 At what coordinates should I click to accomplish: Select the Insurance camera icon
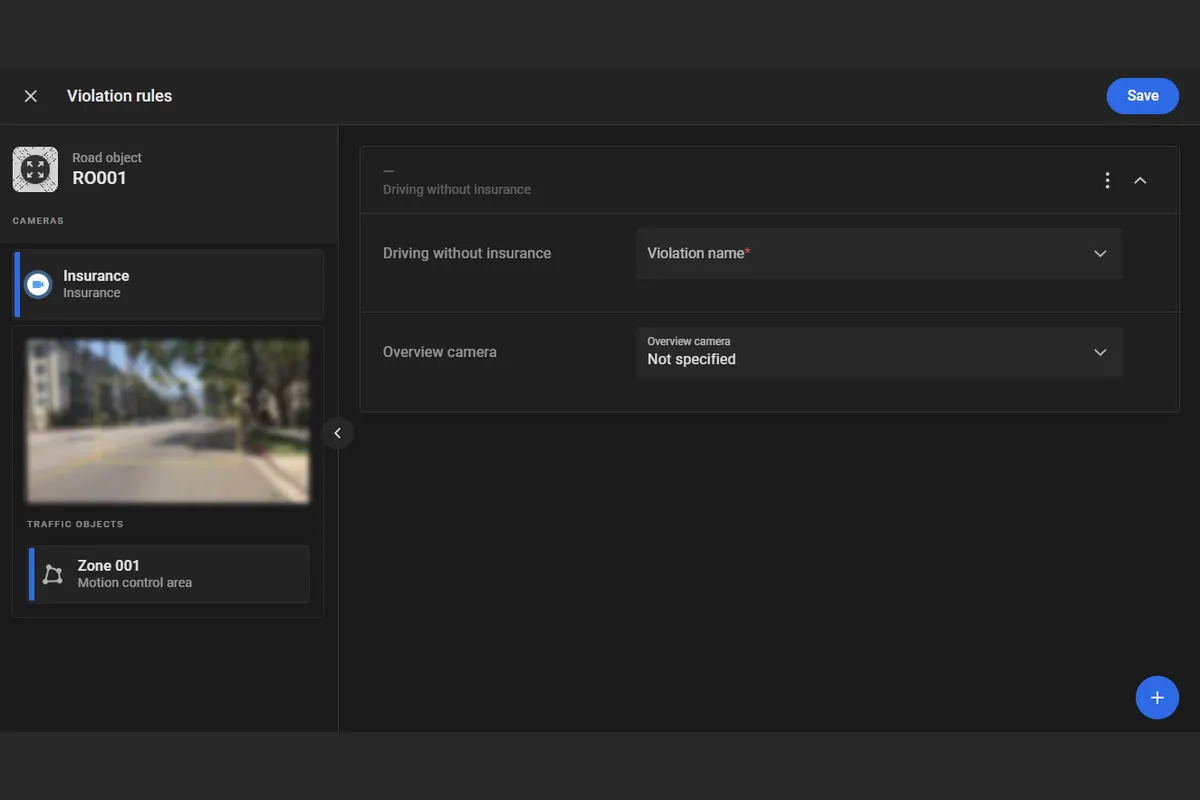point(38,284)
